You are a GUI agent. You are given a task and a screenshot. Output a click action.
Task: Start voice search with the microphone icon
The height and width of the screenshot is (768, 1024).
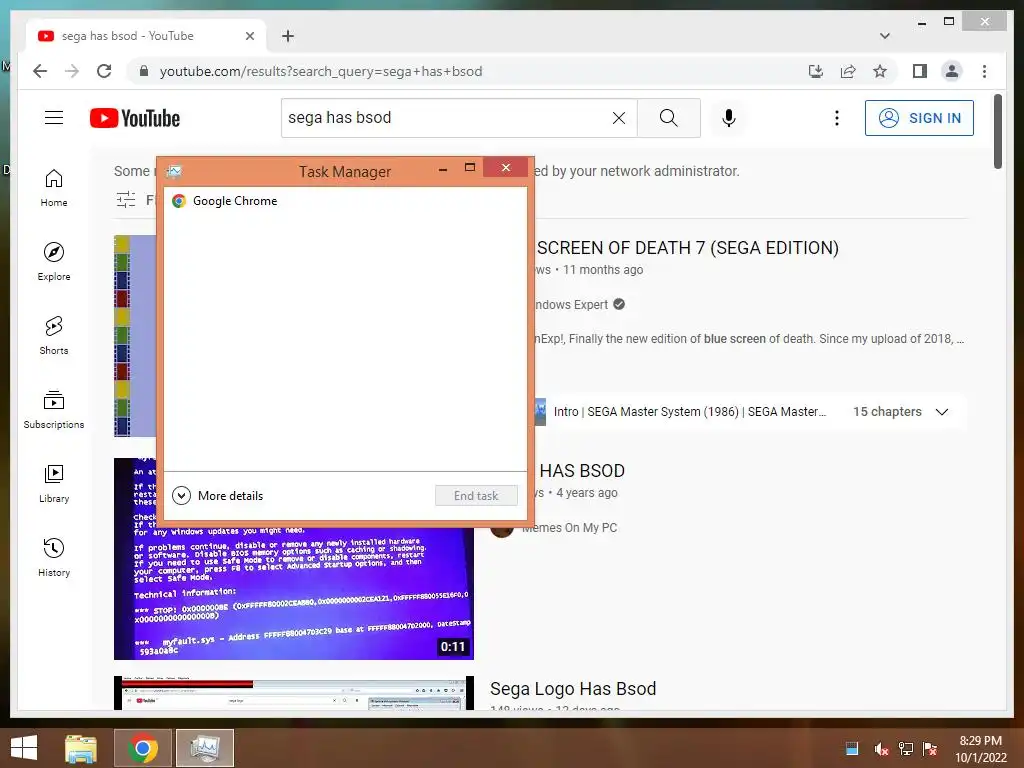729,118
